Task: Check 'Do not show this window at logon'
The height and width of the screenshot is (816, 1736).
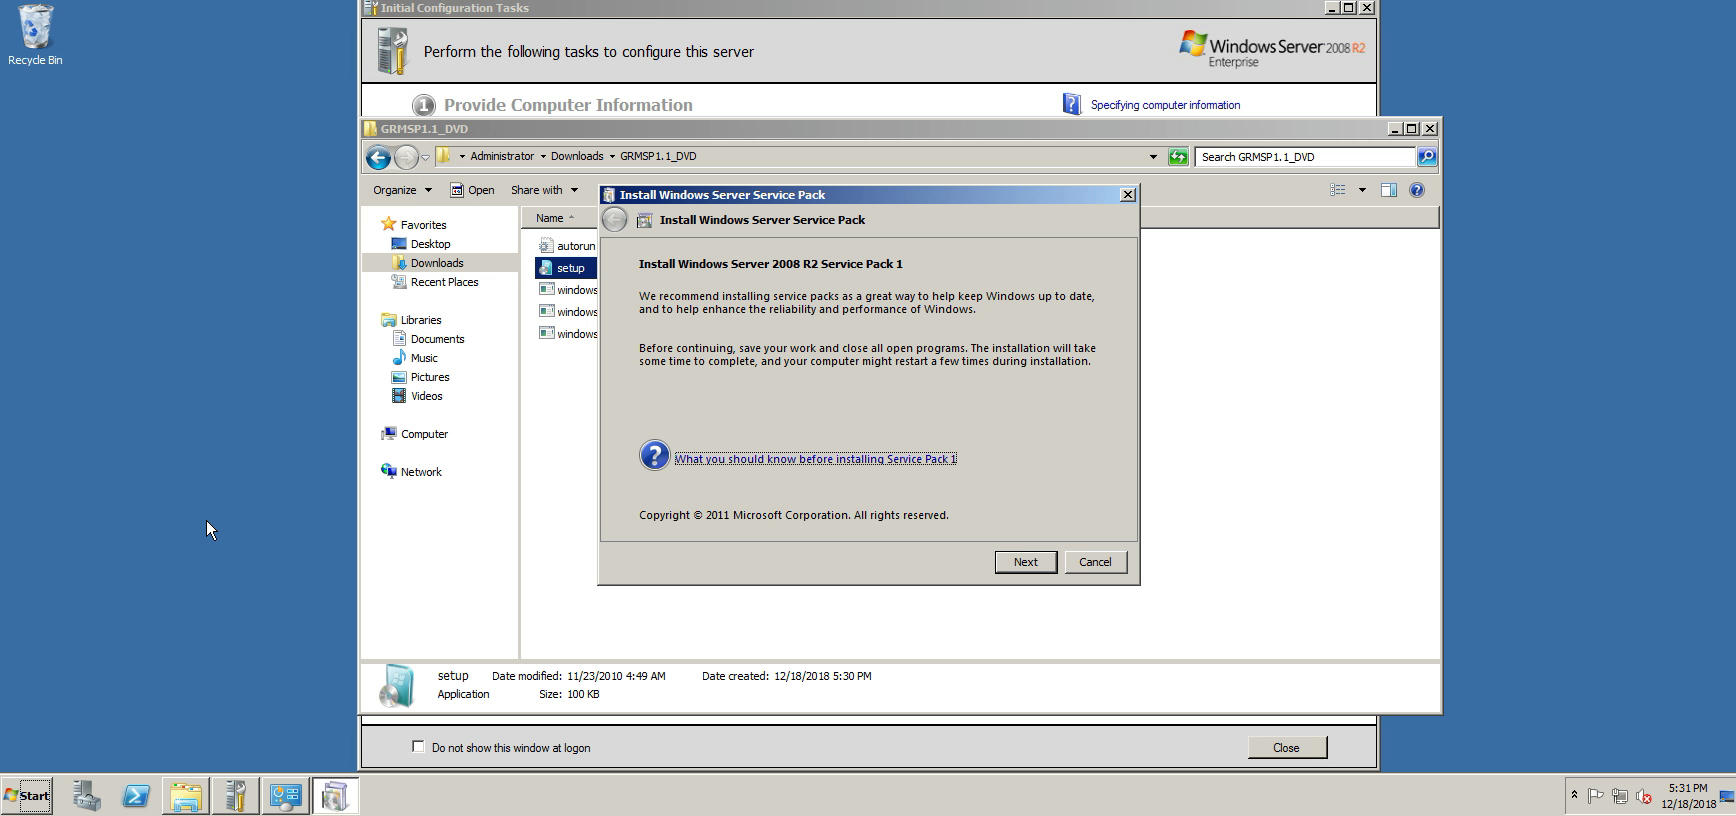Action: tap(418, 747)
